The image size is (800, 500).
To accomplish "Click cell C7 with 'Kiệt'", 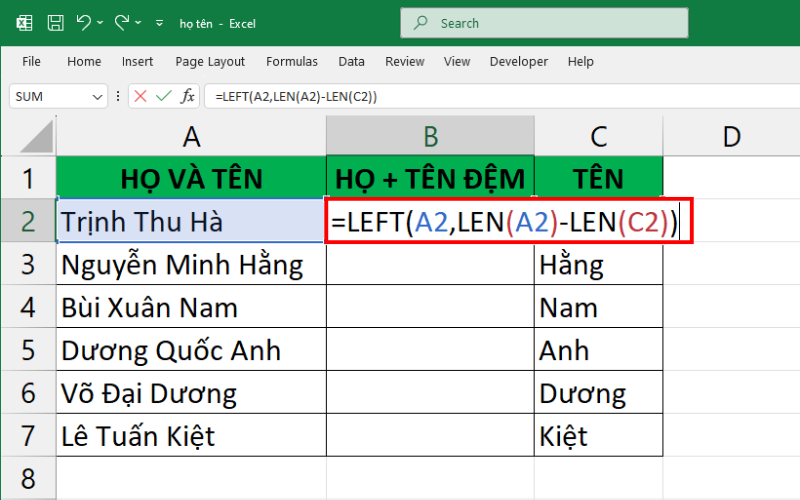I will click(598, 435).
